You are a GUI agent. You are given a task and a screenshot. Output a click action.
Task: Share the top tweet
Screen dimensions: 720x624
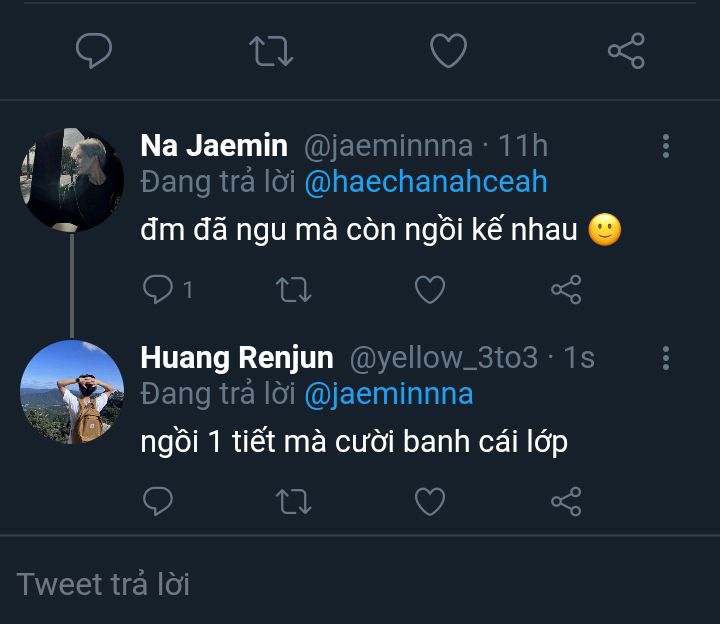coord(626,50)
